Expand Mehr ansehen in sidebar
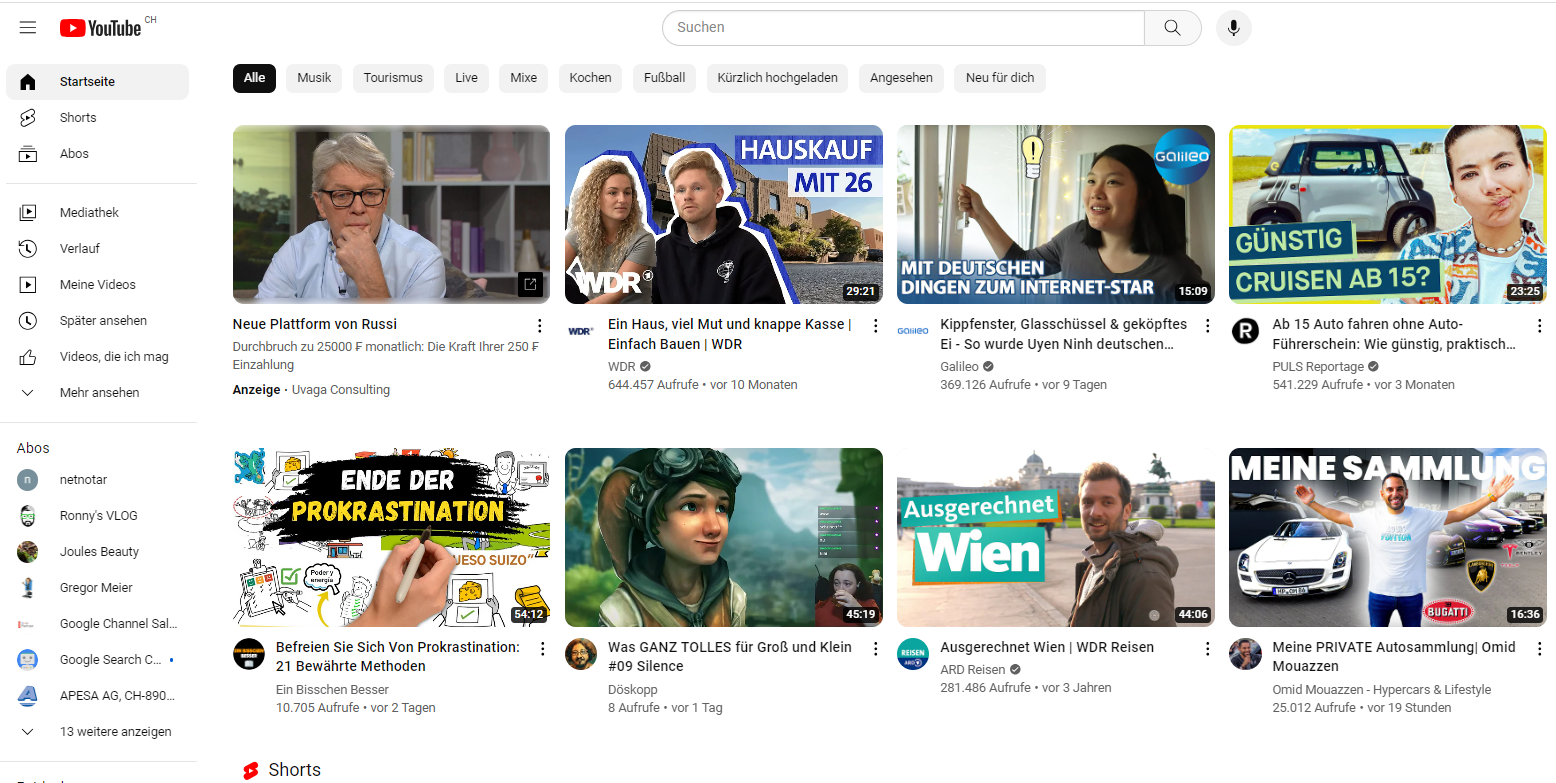This screenshot has height=783, width=1556. pos(97,393)
